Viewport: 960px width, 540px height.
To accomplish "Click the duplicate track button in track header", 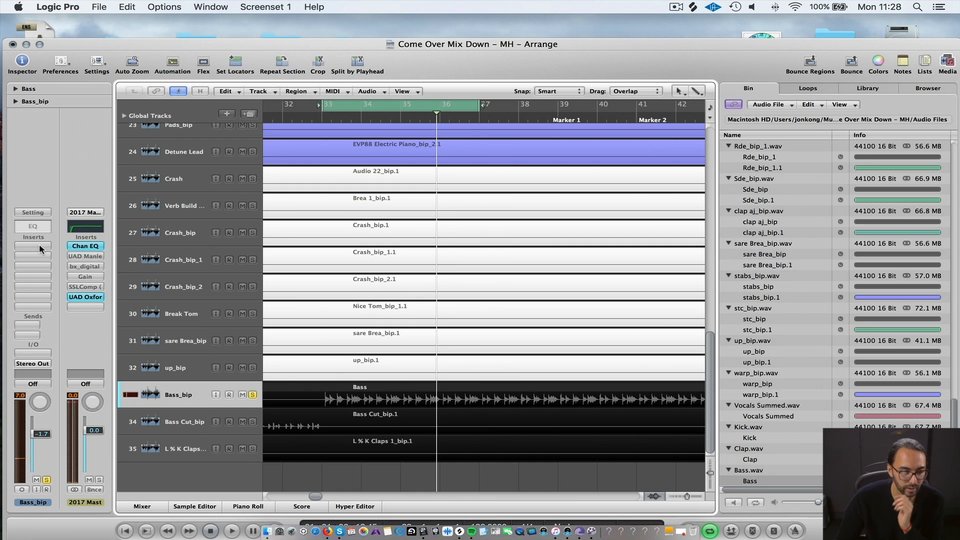I will [249, 114].
